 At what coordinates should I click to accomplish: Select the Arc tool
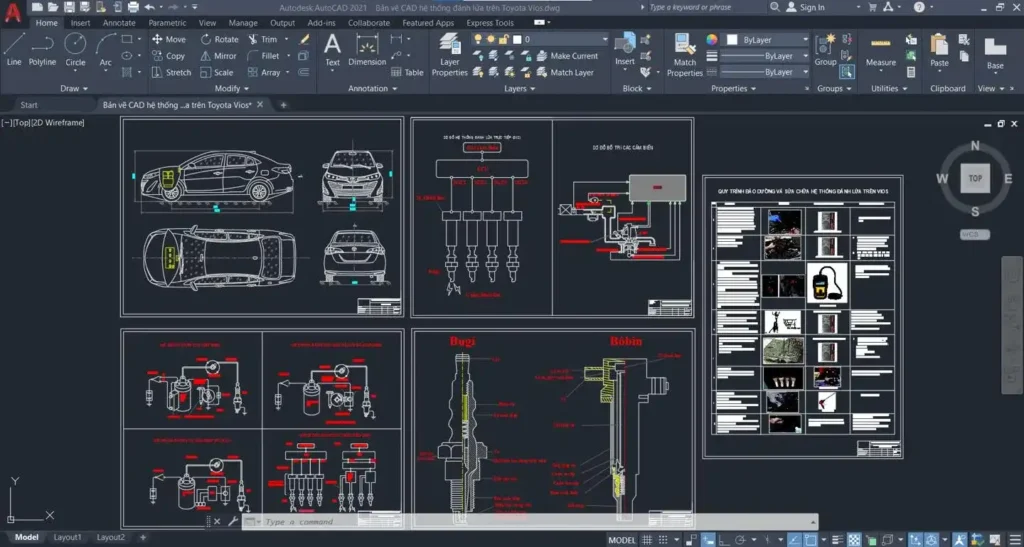pos(106,50)
